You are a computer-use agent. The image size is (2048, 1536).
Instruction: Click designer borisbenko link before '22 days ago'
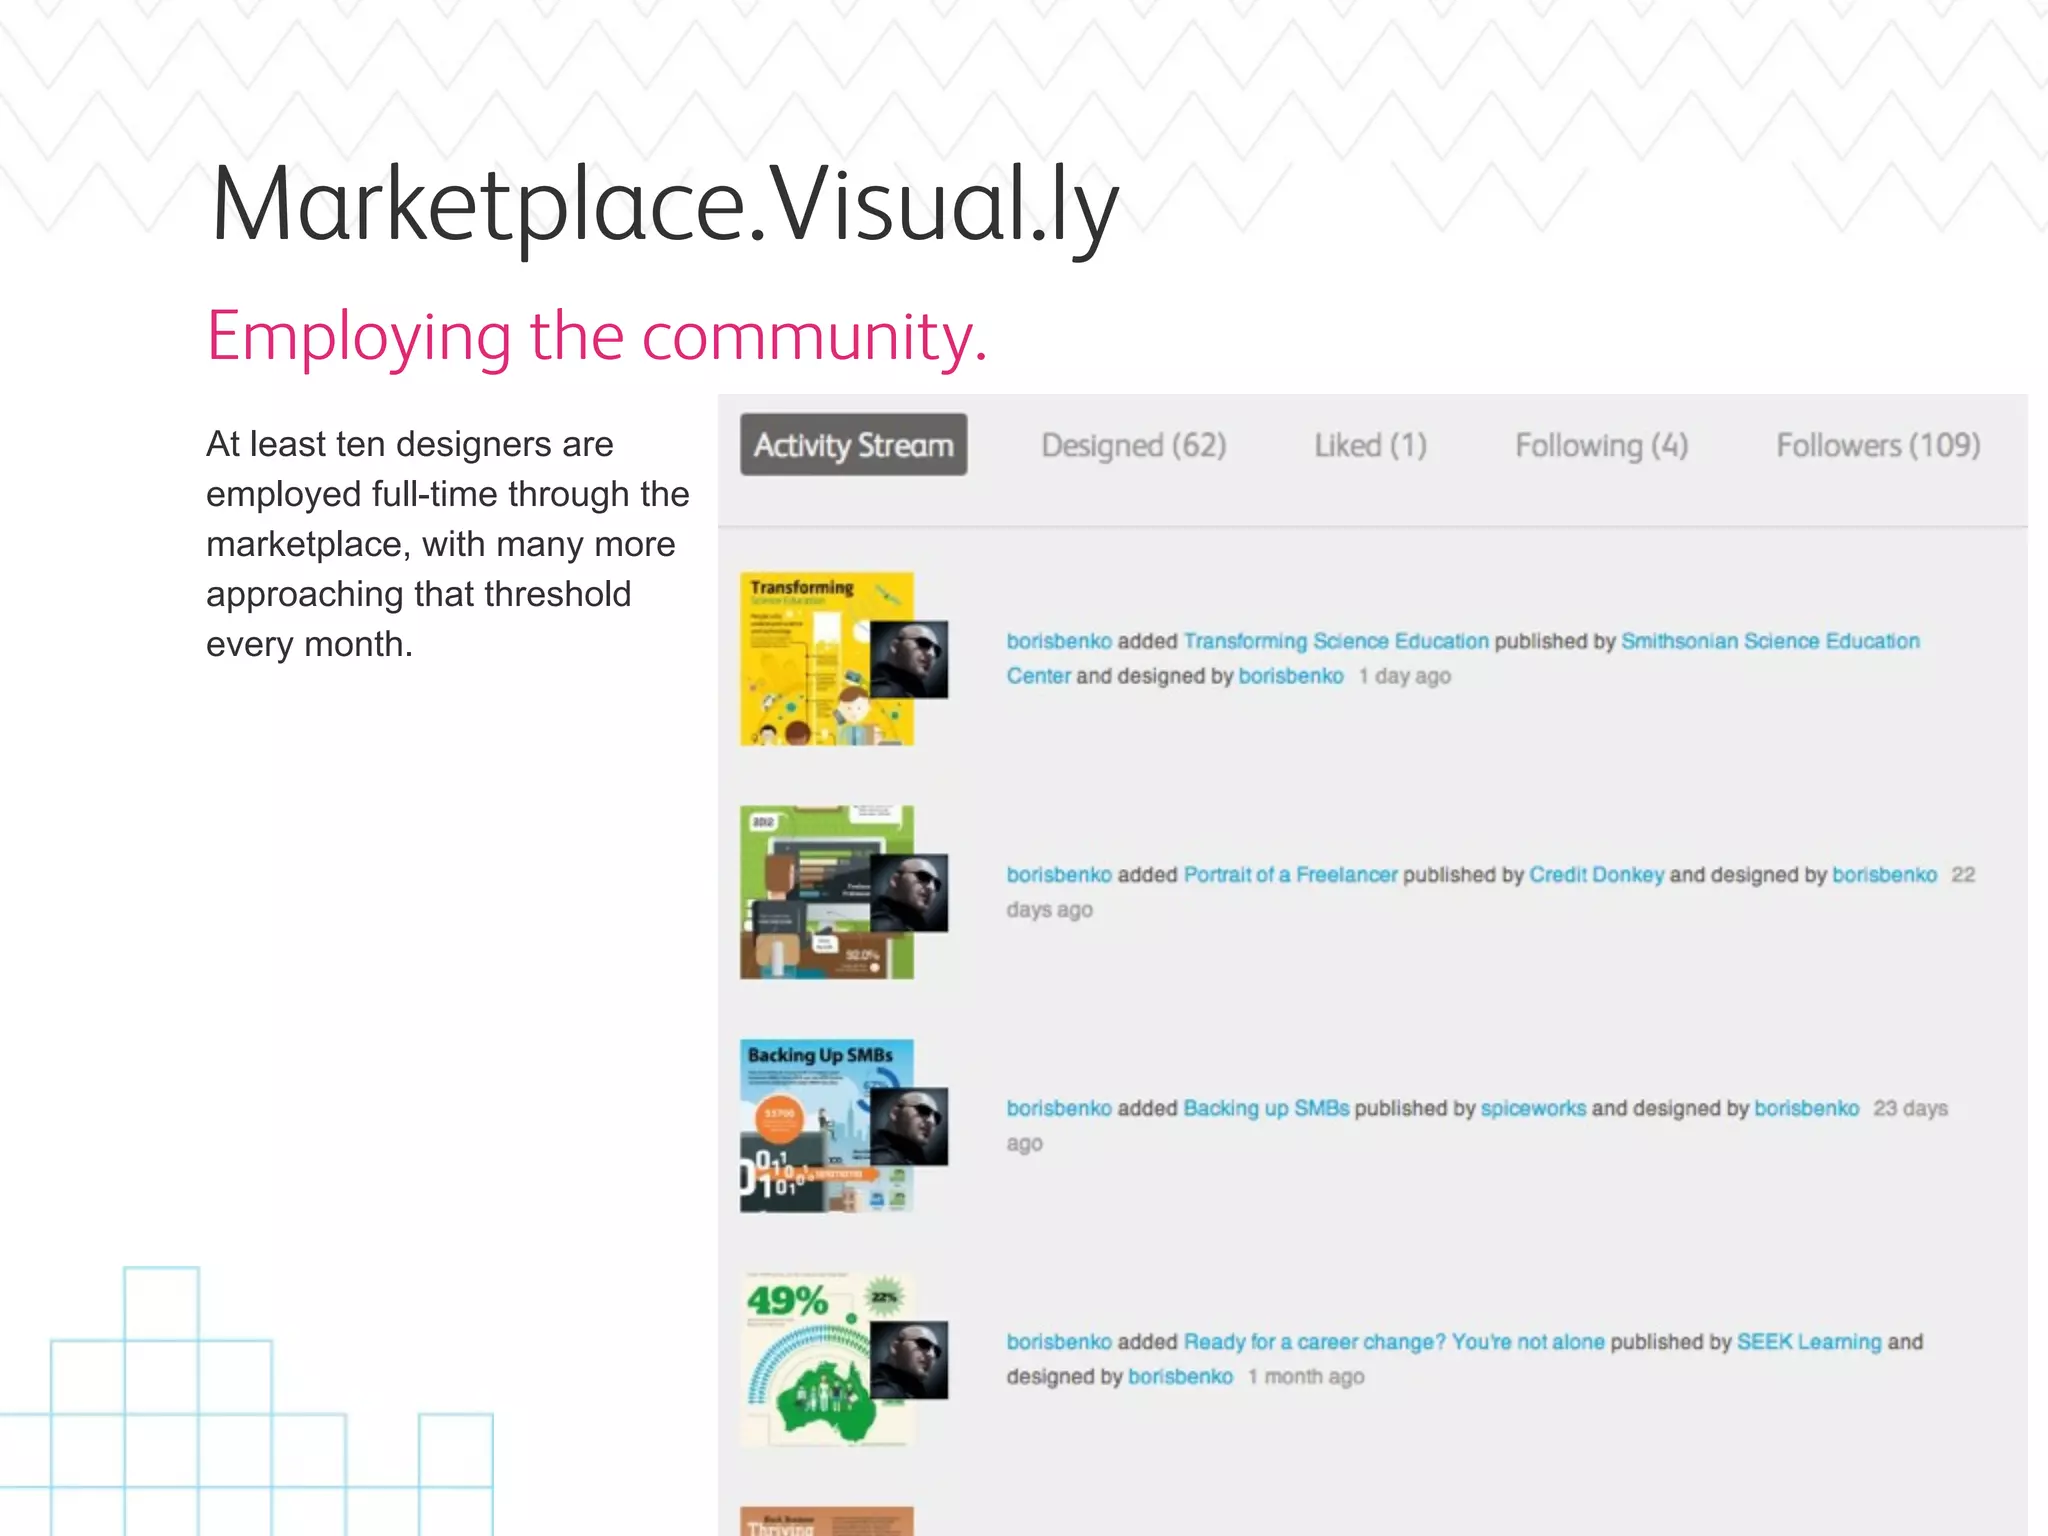(1884, 875)
